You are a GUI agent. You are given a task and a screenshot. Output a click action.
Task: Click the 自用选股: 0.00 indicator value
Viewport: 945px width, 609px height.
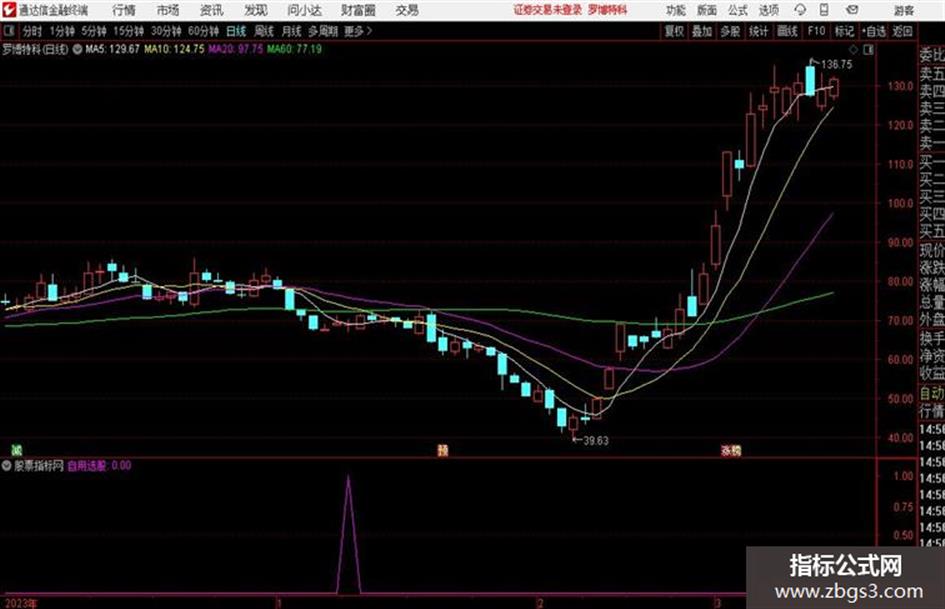(x=99, y=465)
